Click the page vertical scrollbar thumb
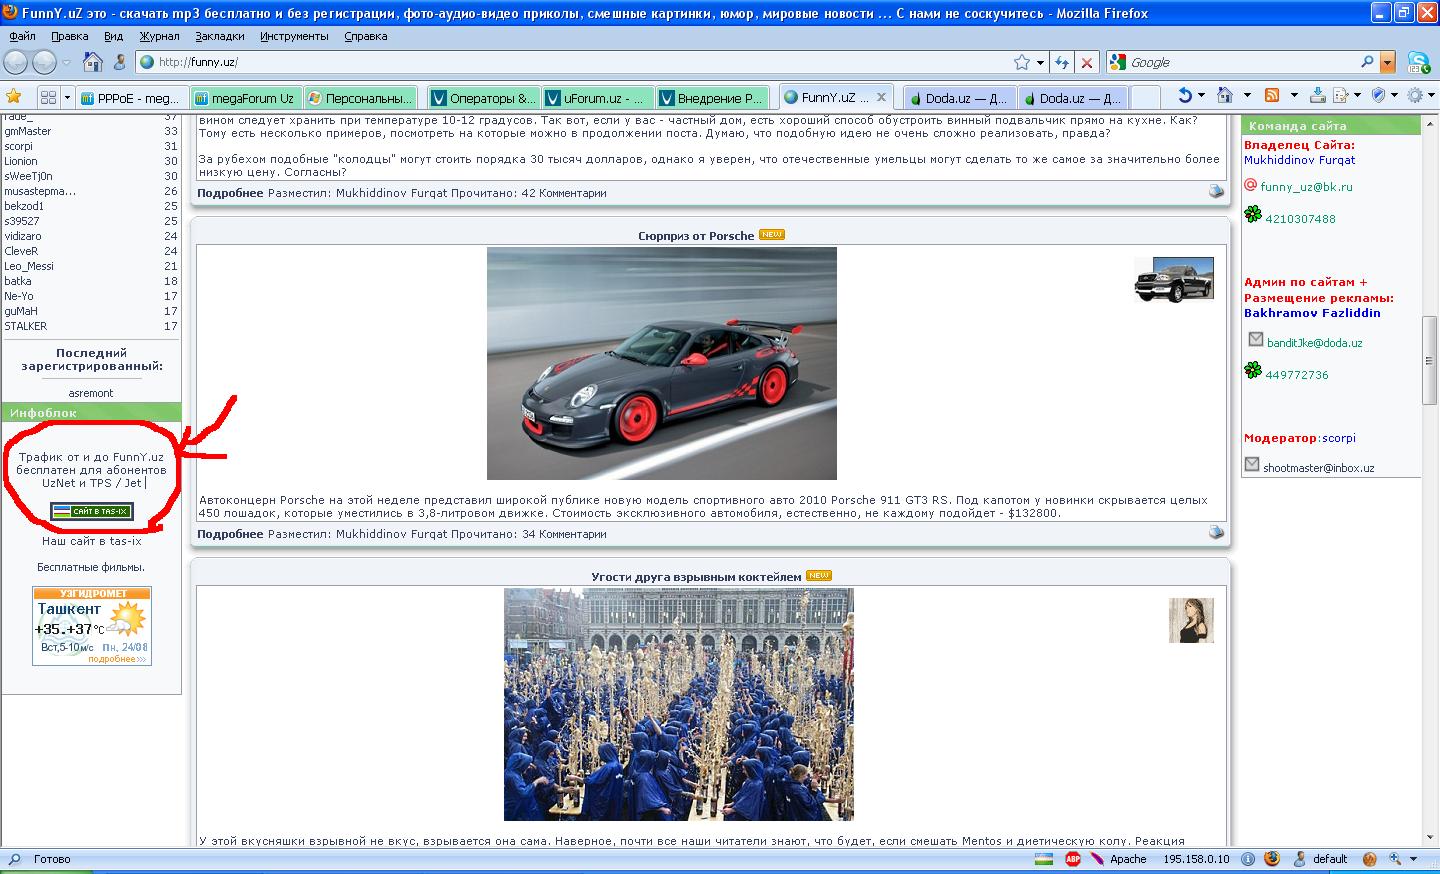This screenshot has width=1440, height=874. (x=1431, y=361)
